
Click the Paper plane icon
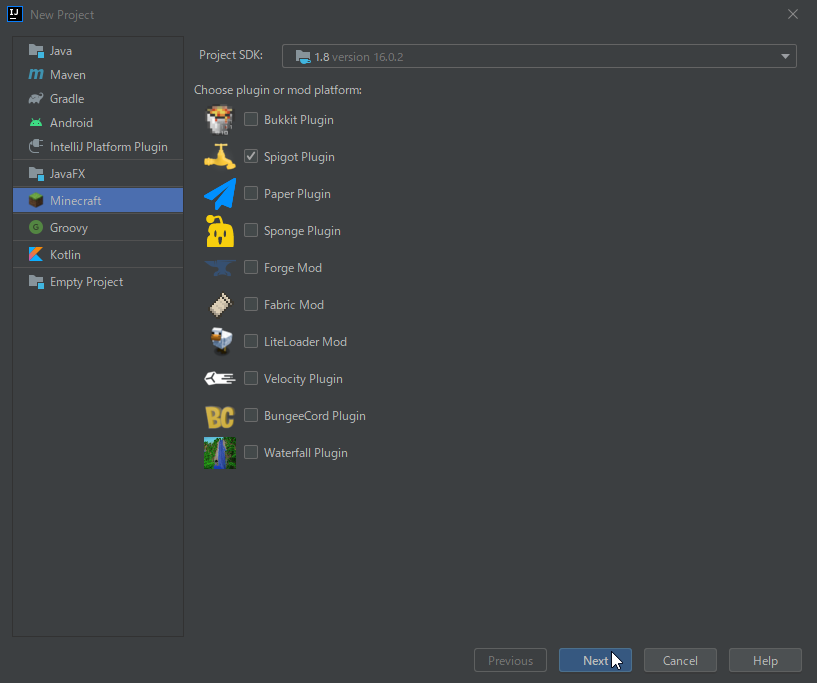pos(219,194)
